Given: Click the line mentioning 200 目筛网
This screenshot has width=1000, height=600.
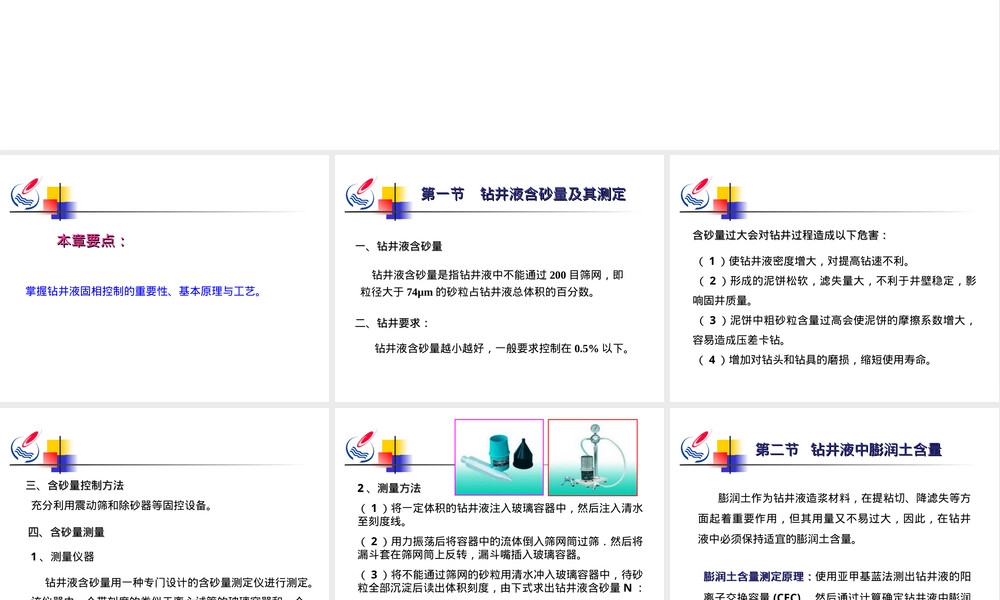Looking at the screenshot, I should click(497, 275).
